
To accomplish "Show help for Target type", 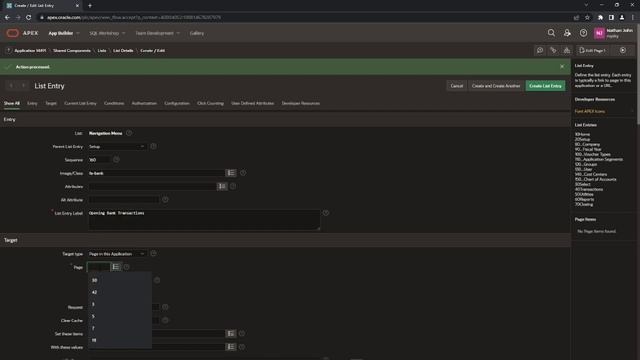I will (153, 253).
